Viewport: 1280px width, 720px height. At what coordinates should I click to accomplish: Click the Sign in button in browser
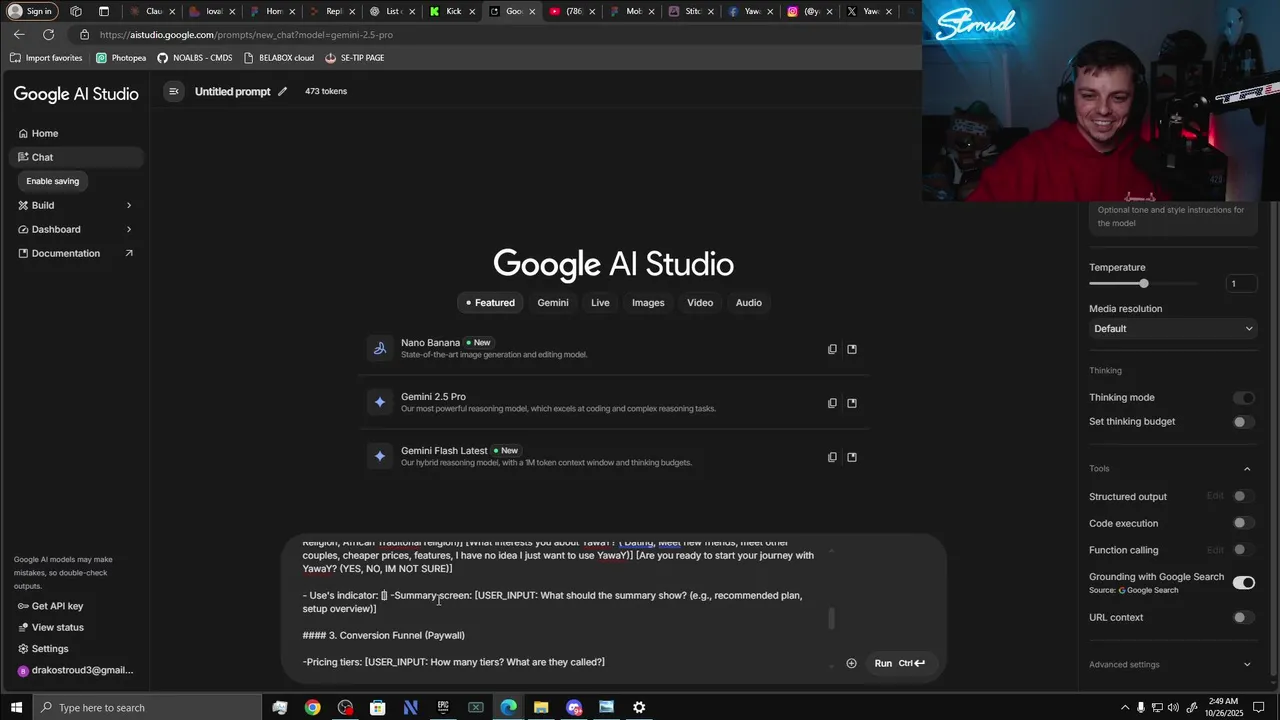point(31,12)
